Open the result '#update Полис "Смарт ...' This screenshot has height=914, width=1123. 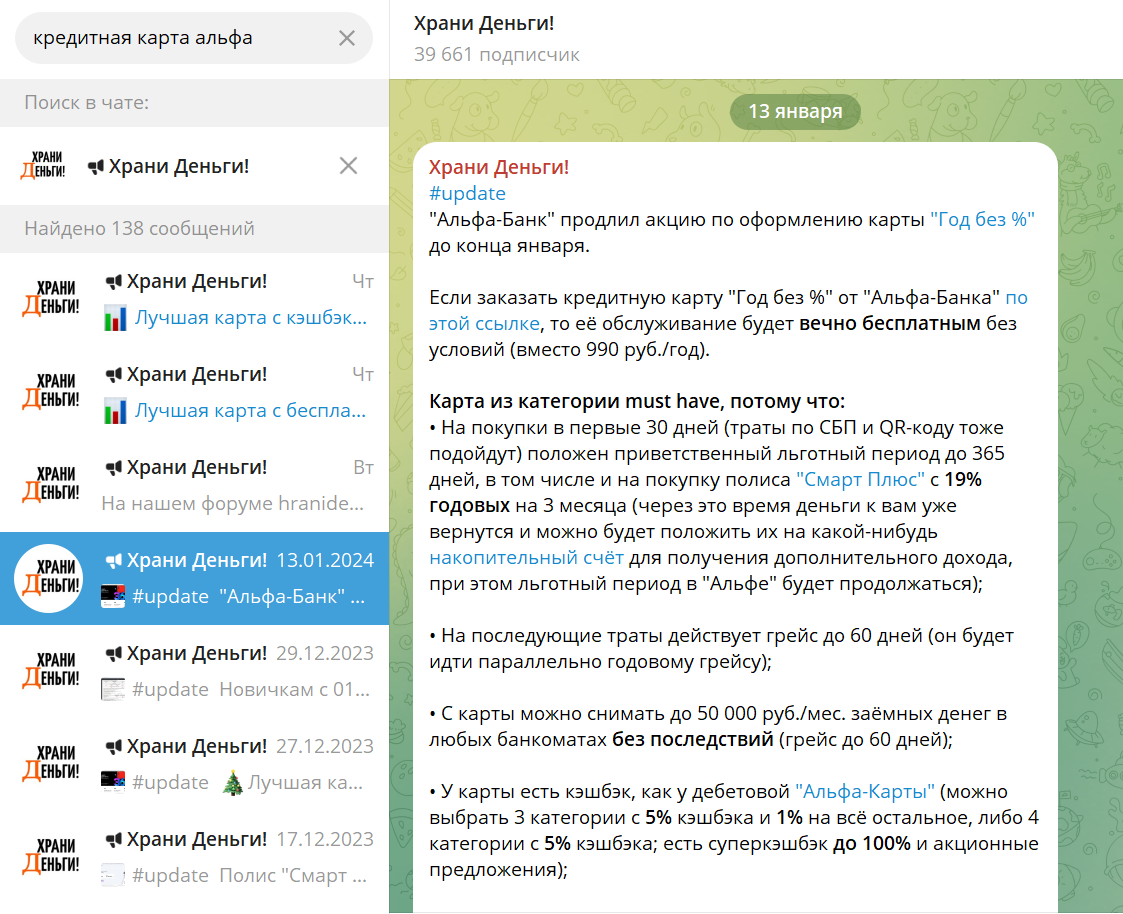(x=194, y=857)
